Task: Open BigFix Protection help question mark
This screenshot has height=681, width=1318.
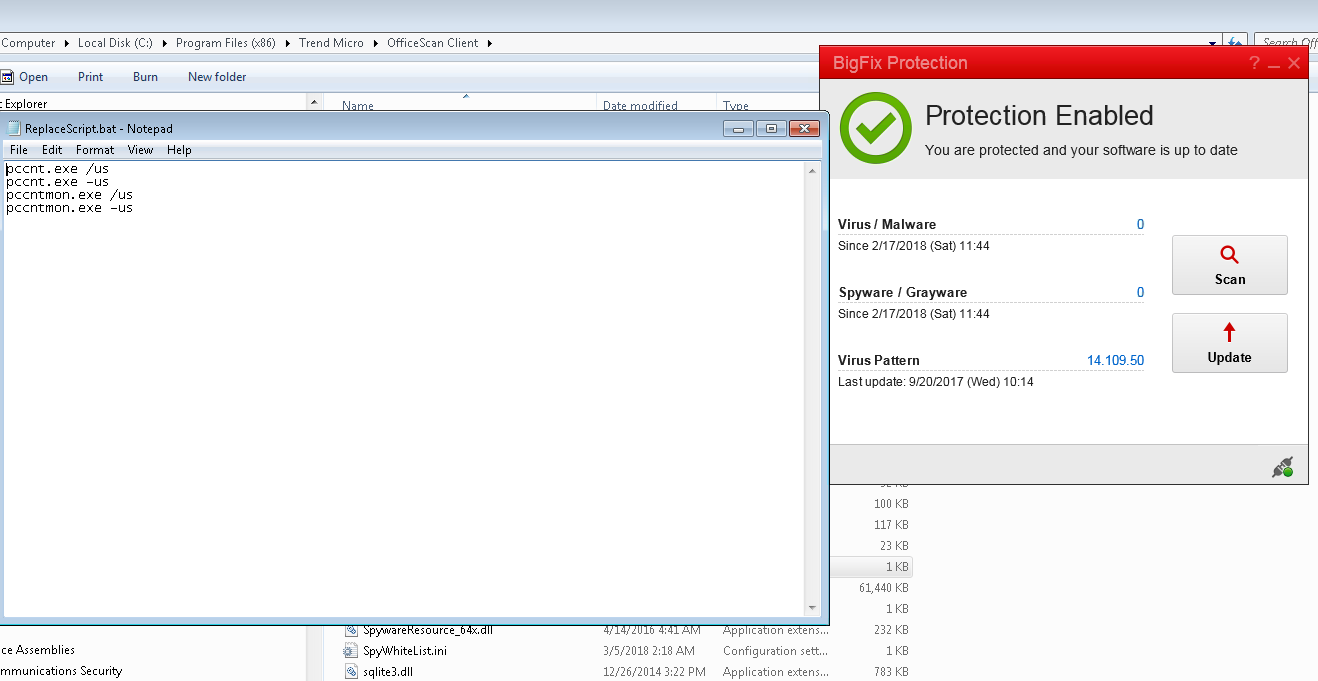Action: pos(1254,63)
